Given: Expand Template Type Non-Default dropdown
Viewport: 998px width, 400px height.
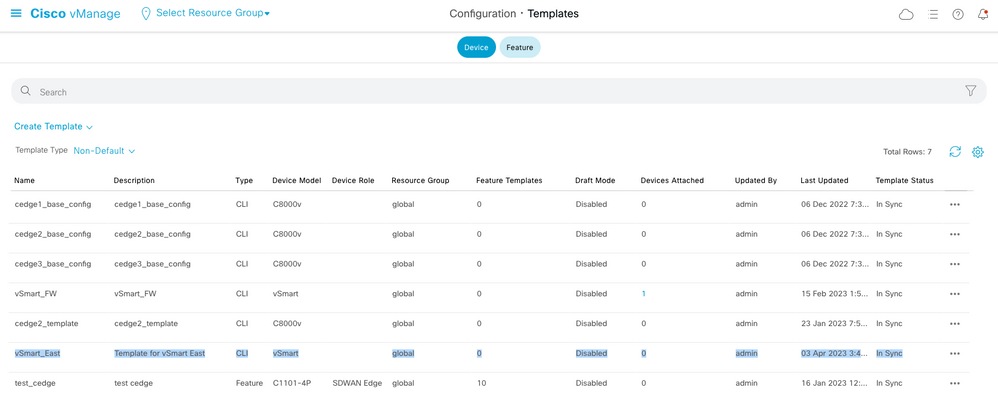Looking at the screenshot, I should tap(104, 151).
